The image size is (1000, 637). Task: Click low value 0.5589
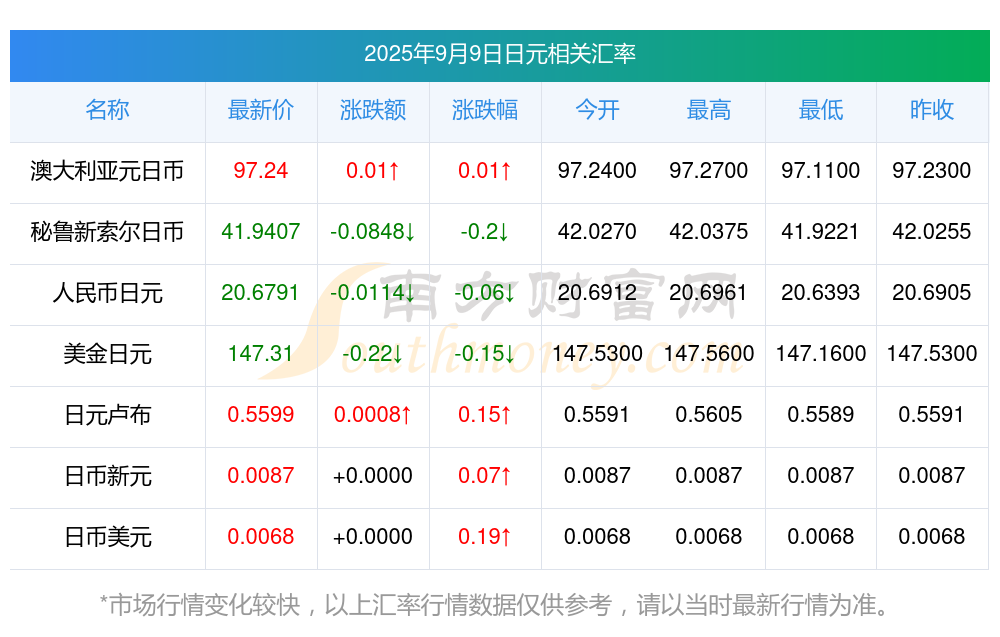[821, 414]
